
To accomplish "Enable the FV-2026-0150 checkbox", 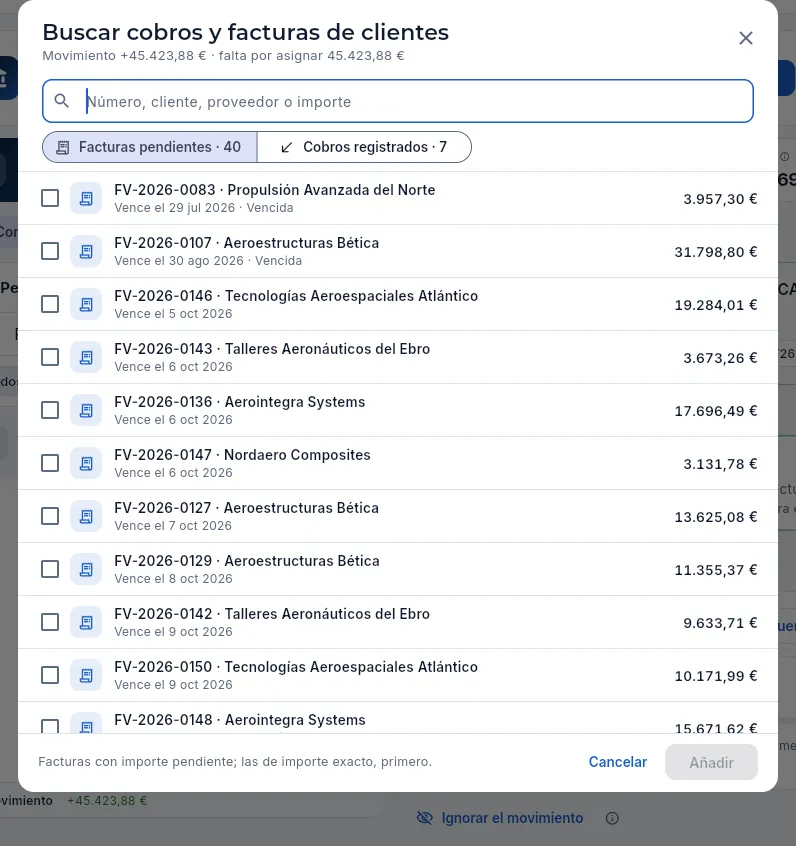I will (50, 675).
